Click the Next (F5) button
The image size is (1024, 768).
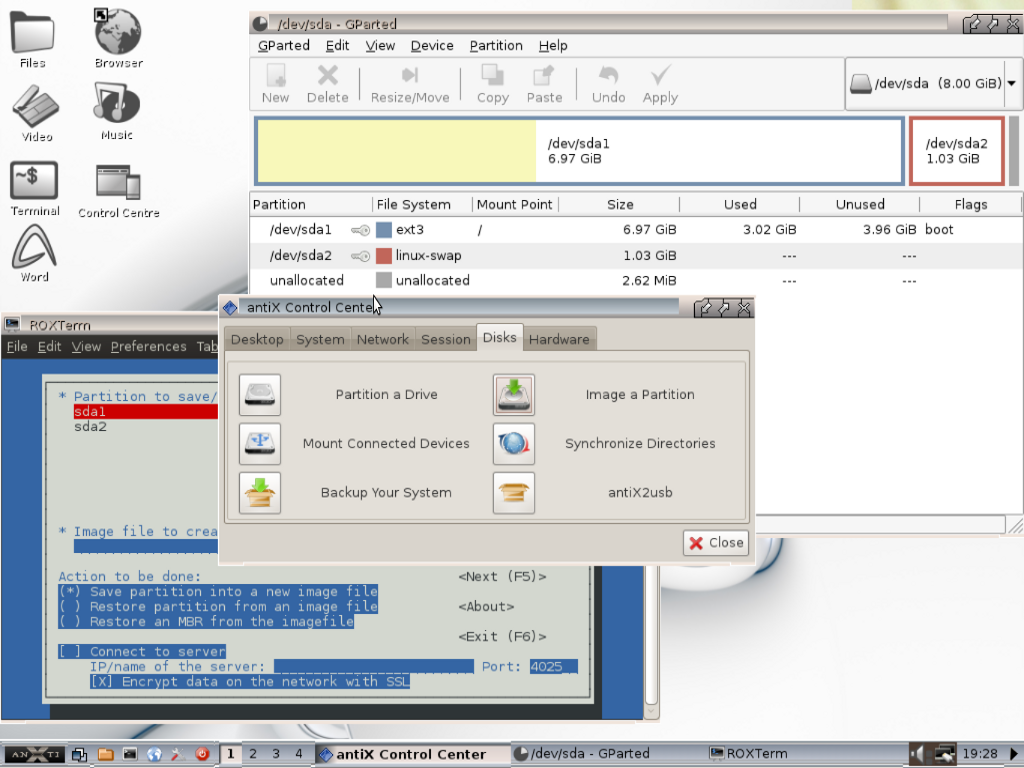coord(502,577)
